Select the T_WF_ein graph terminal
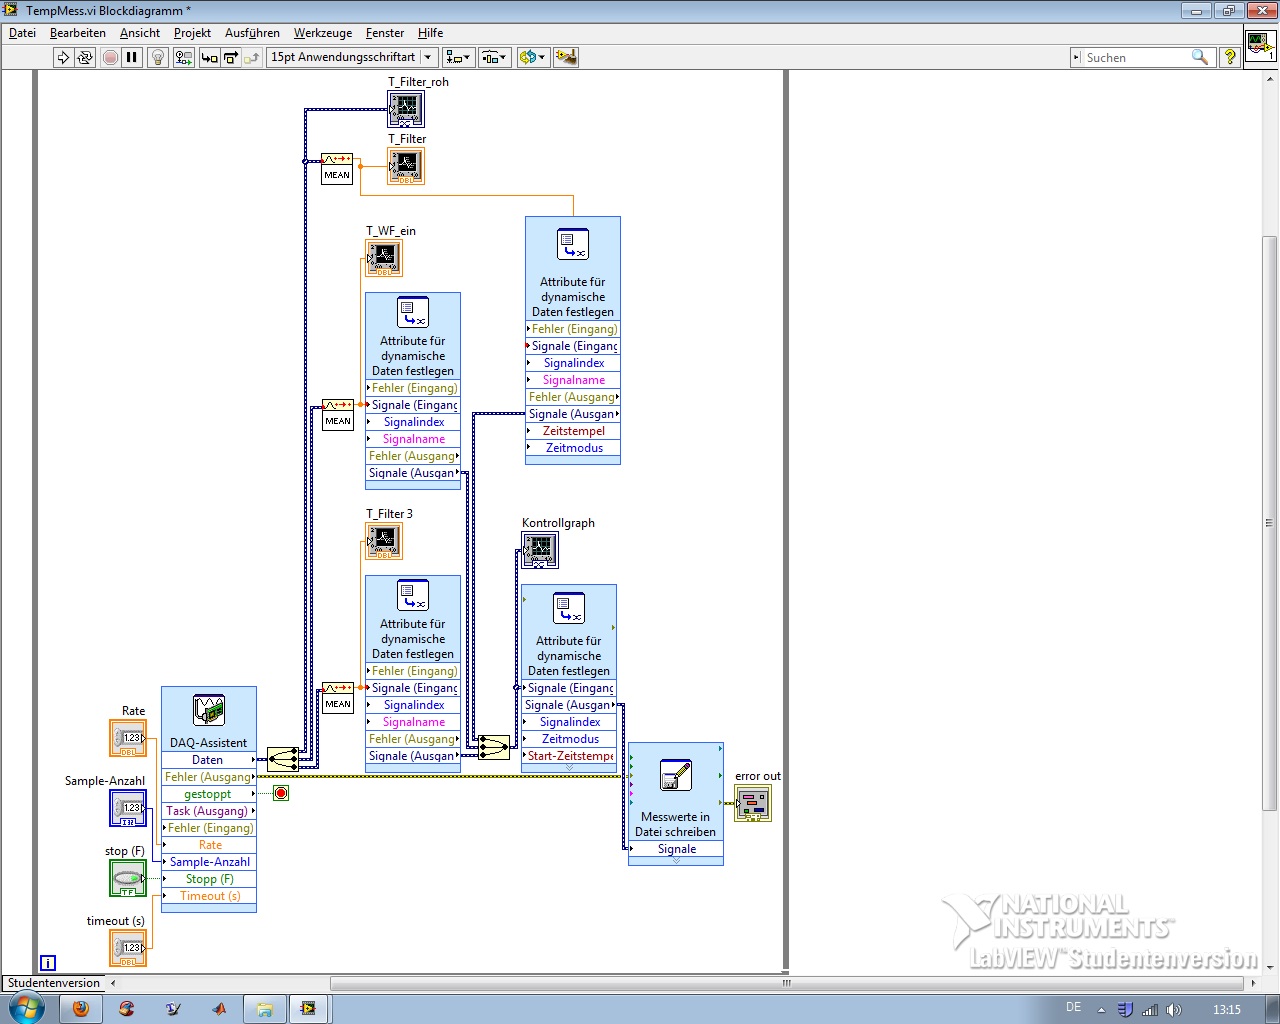Viewport: 1280px width, 1024px height. (384, 258)
